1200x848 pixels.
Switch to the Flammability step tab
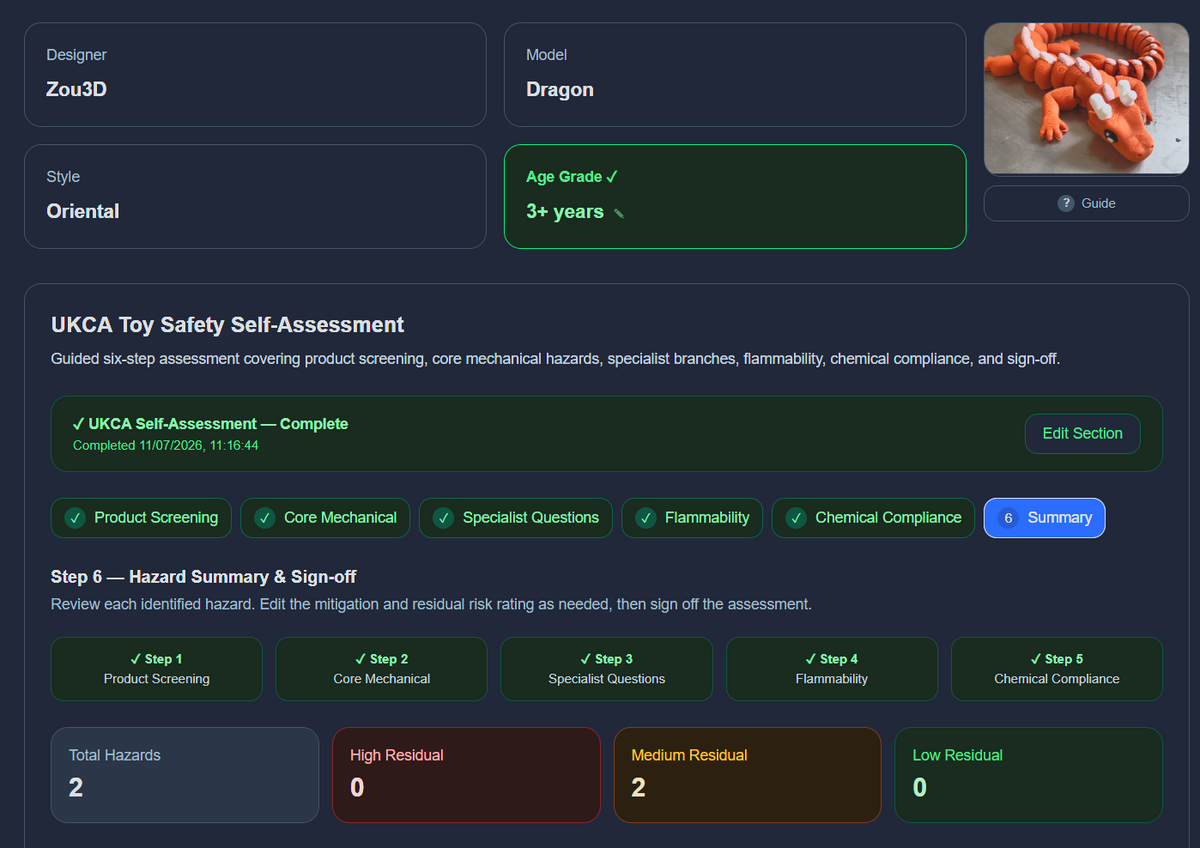tap(692, 518)
